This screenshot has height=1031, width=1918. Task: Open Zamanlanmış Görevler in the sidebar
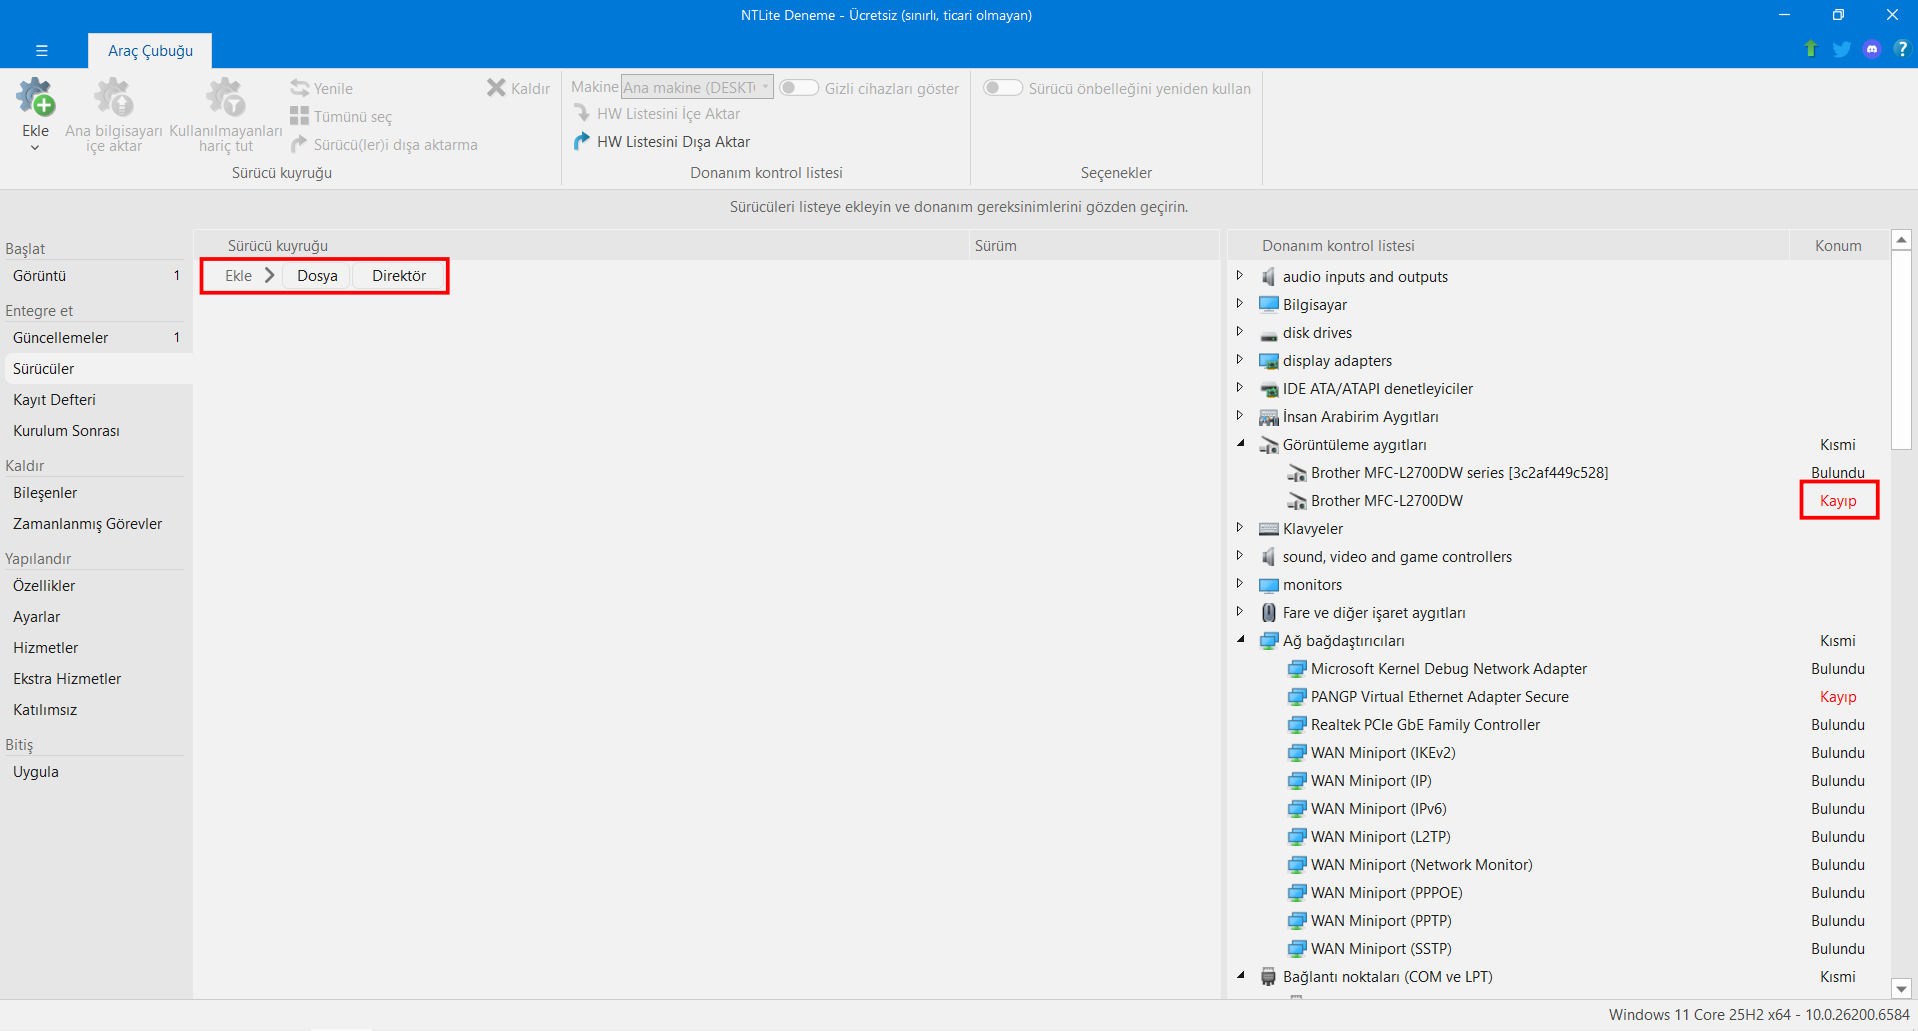96,524
